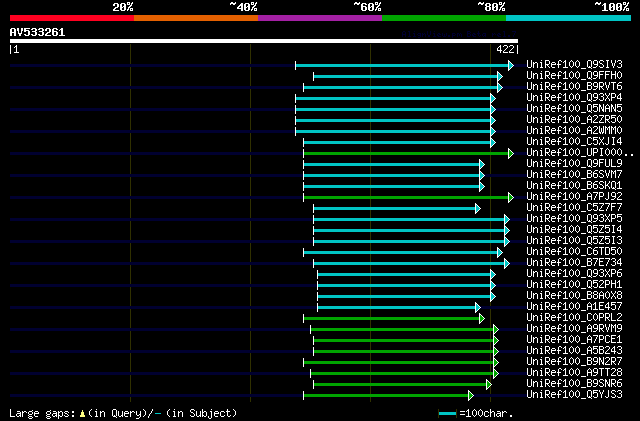The width and height of the screenshot is (640, 421).
Task: Click the green ~80% identity legend segment
Action: point(444,18)
